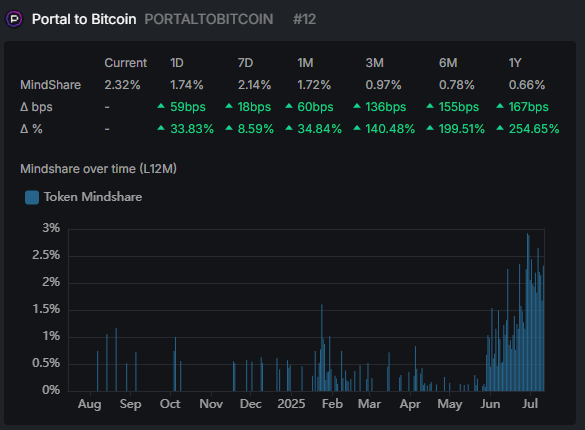Click the 60bps change value
585x430 pixels.
pyautogui.click(x=315, y=107)
